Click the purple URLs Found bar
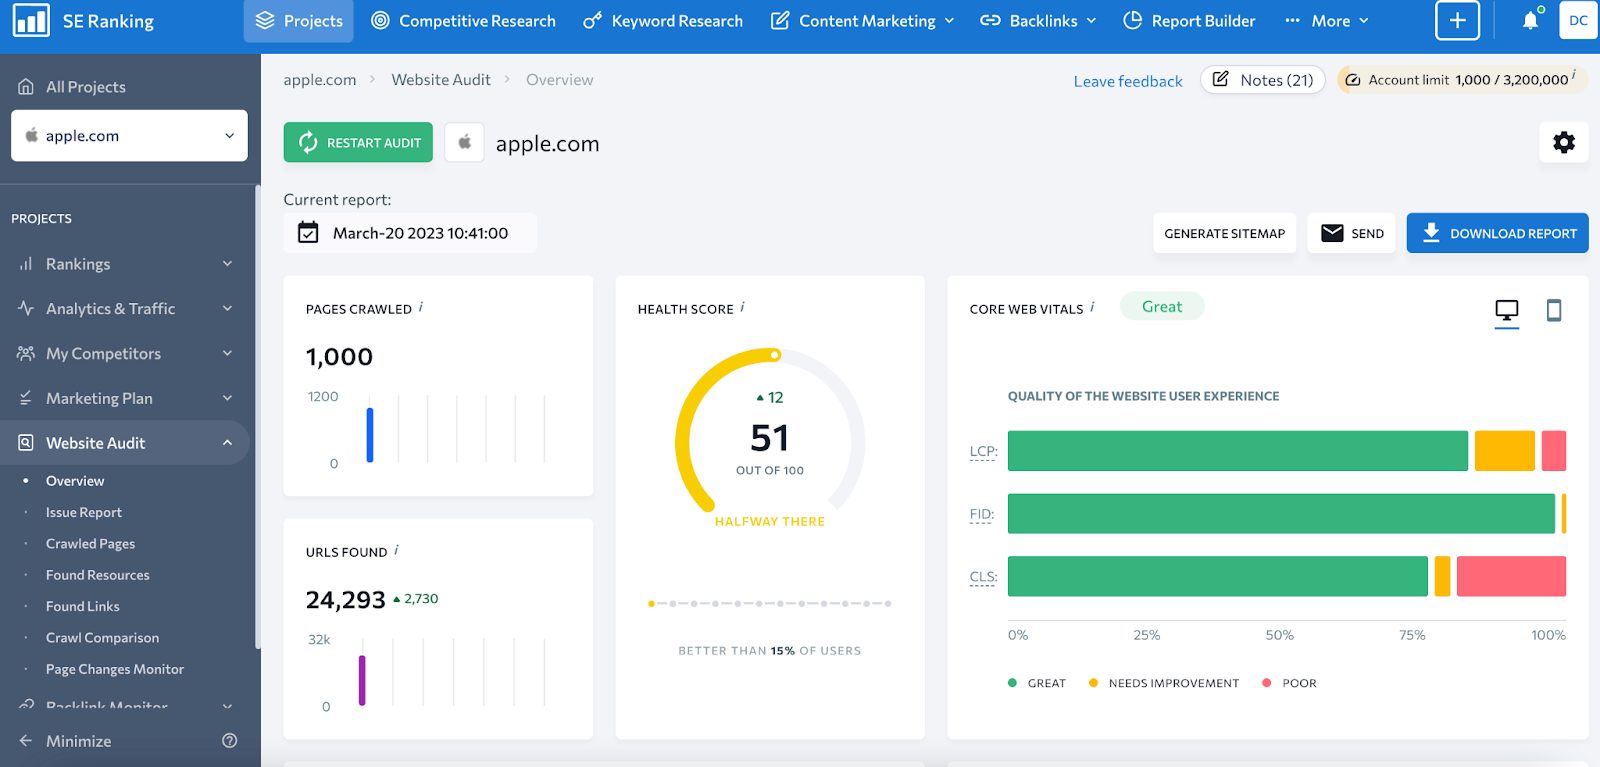Viewport: 1600px width, 767px height. point(362,680)
